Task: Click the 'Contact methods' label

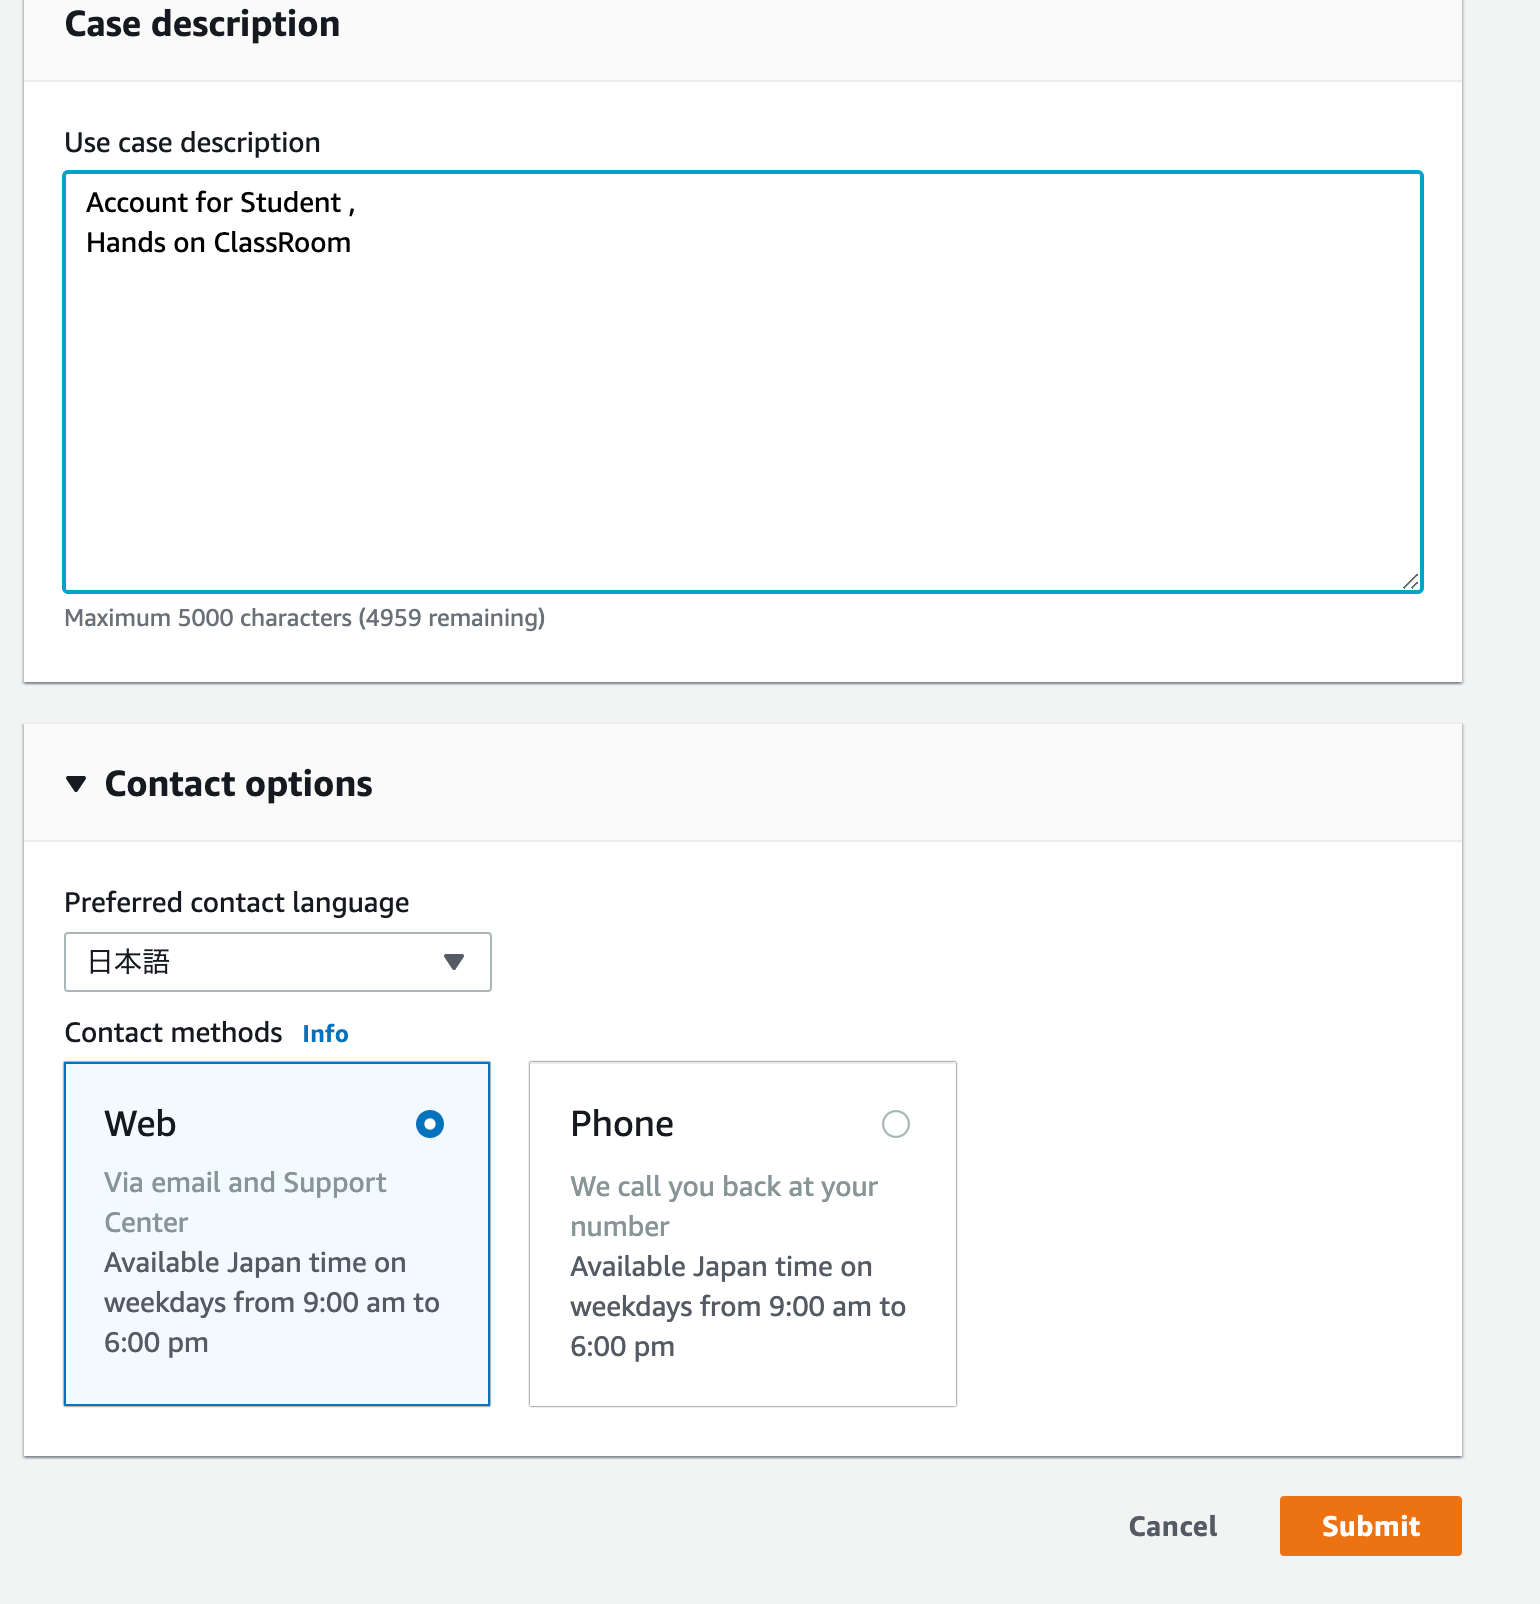Action: 174,1033
